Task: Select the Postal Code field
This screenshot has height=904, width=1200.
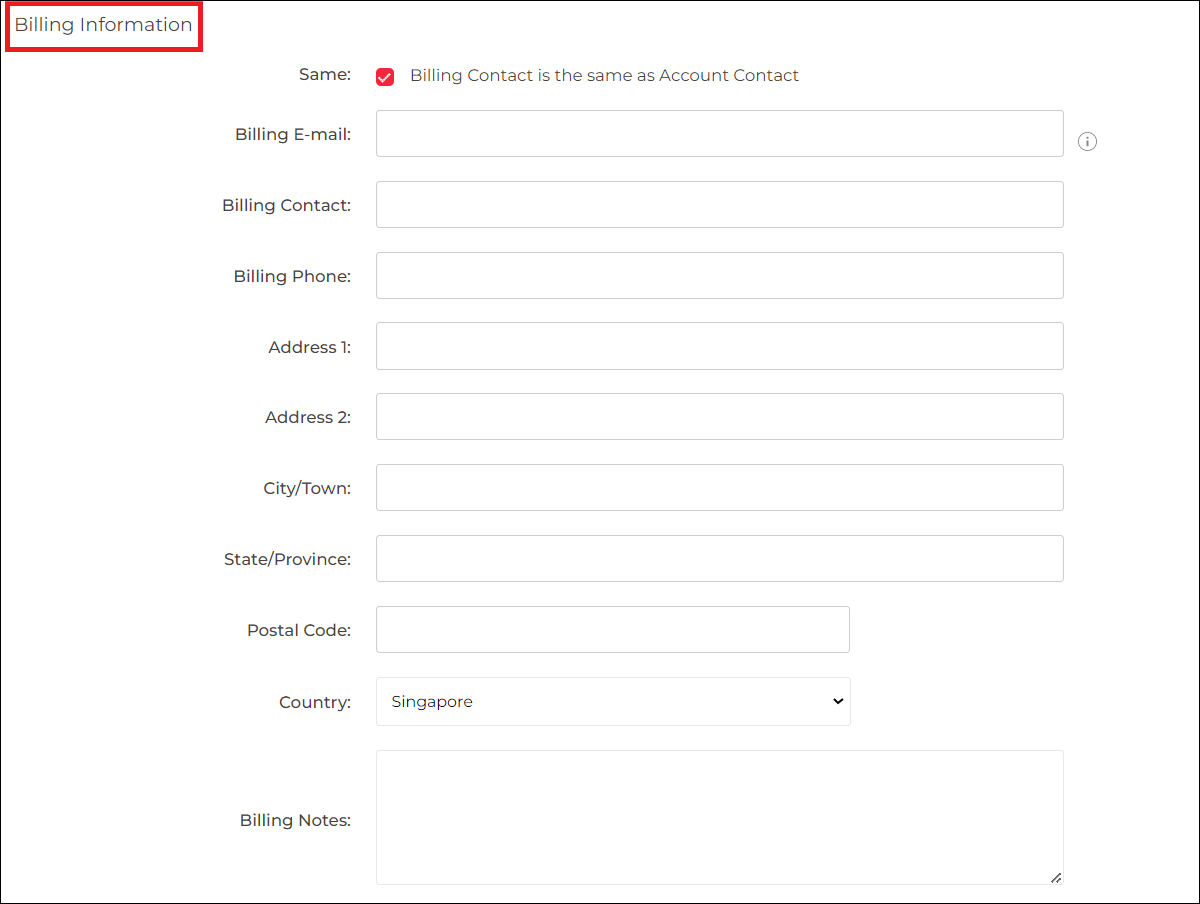Action: coord(613,630)
